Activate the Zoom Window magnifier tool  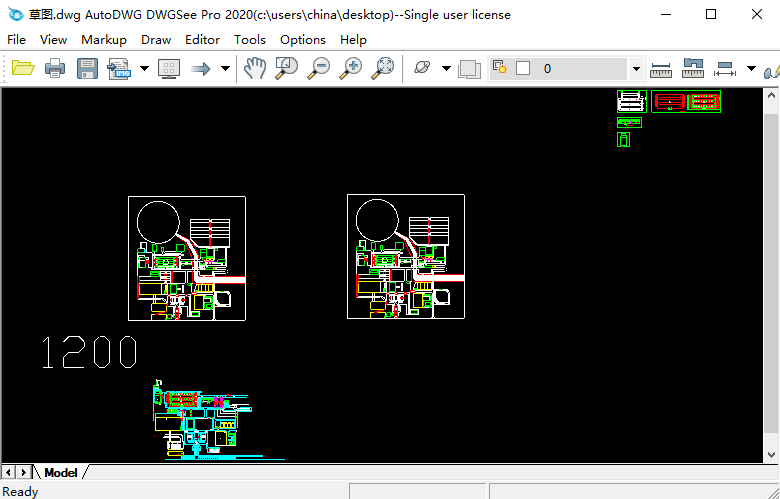pos(287,68)
